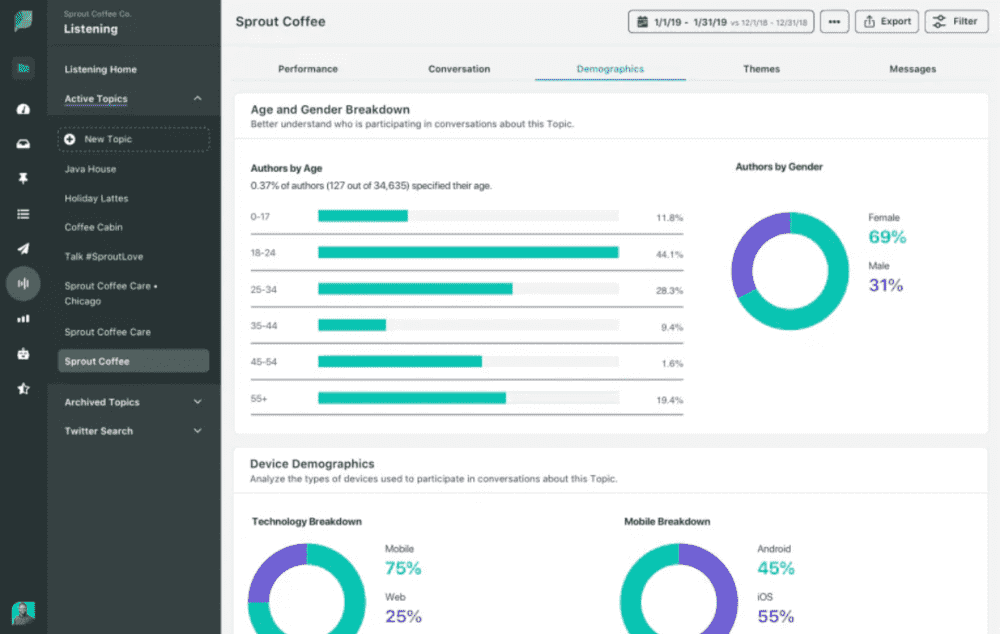
Task: Click the Export button
Action: pos(886,22)
